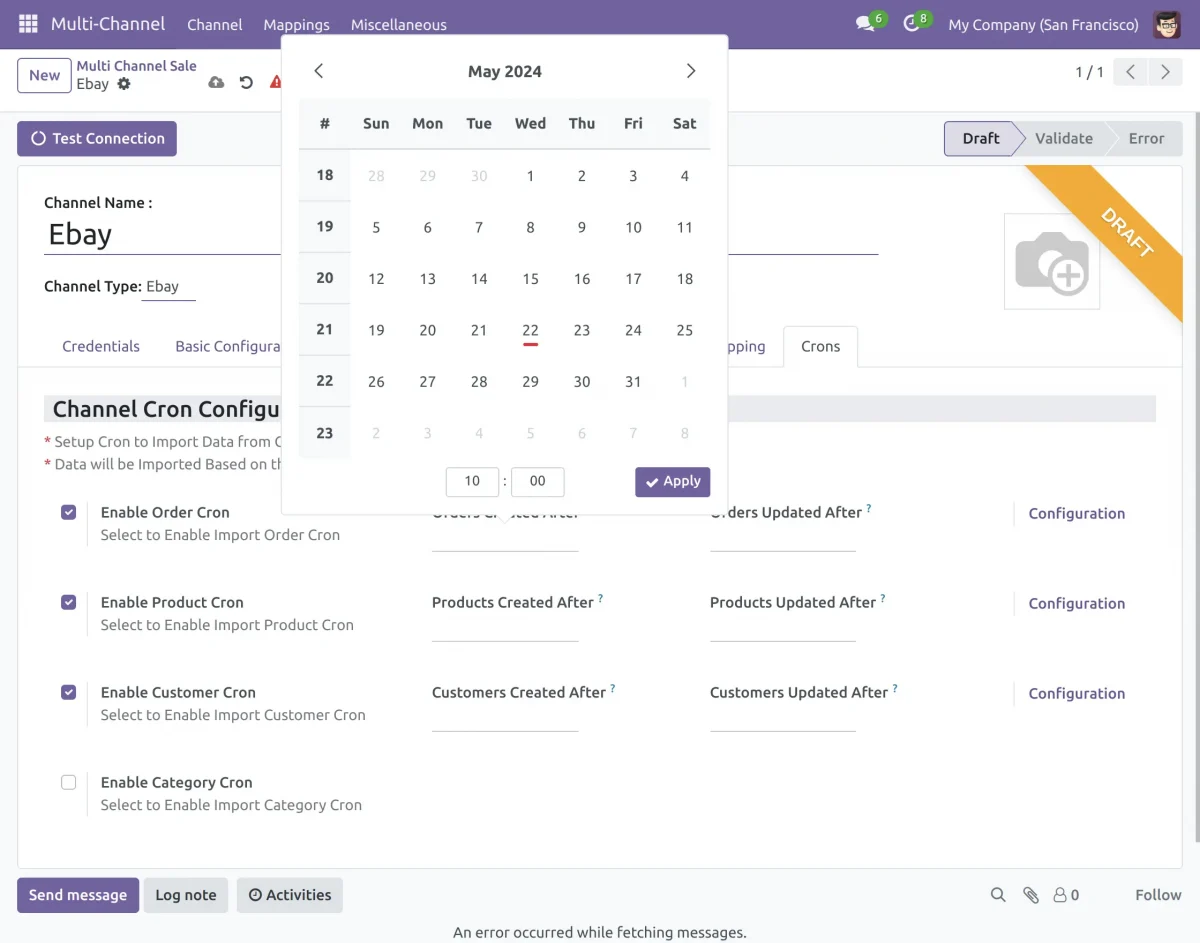
Task: Click Customers Updated After date field
Action: coord(783,719)
